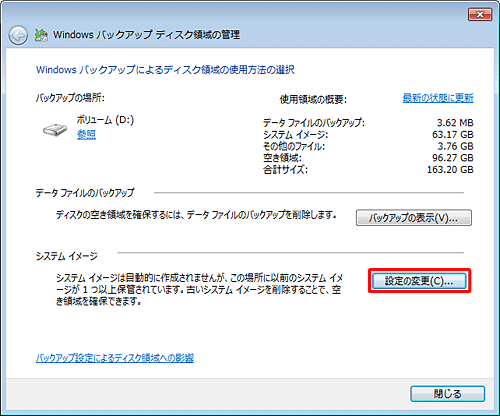
Task: Click the 63.17 GB system image value
Action: [453, 134]
